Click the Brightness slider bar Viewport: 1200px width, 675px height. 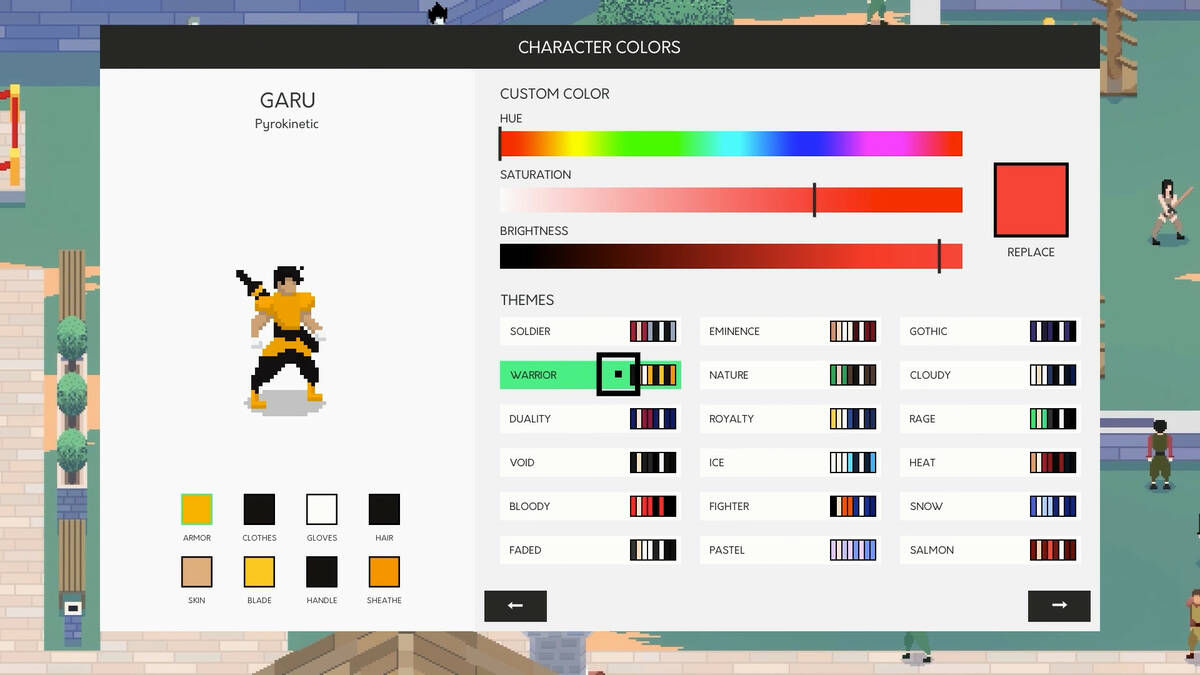click(731, 256)
